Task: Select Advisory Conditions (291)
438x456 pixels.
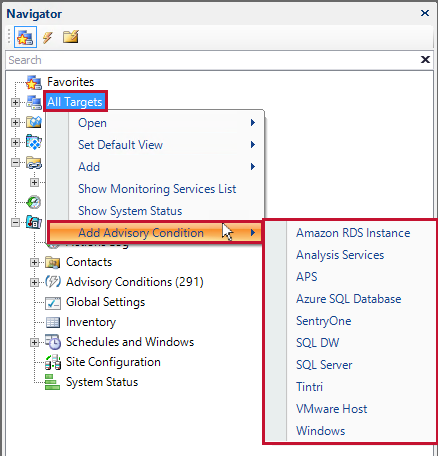Action: 135,282
